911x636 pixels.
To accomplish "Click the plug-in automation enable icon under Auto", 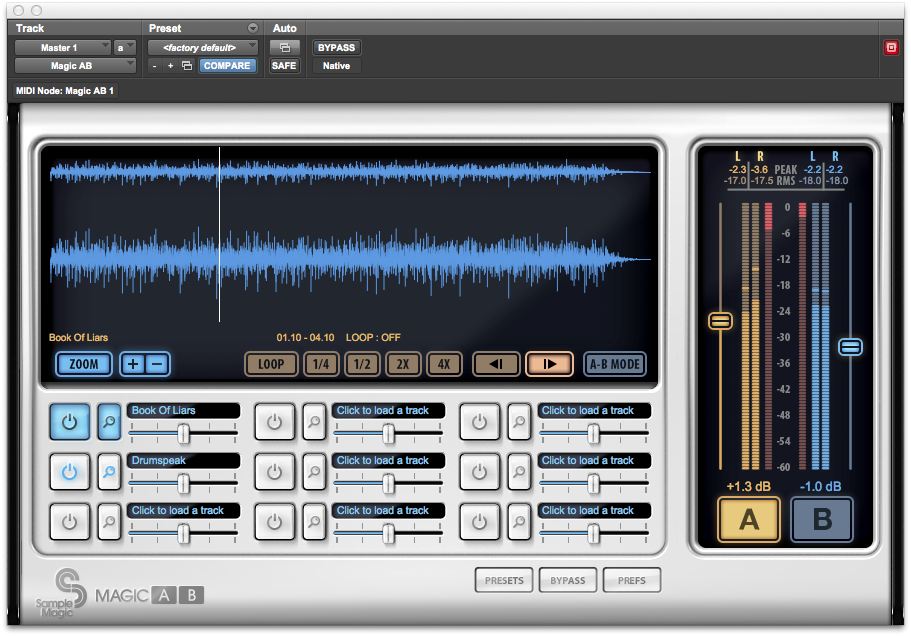I will point(284,47).
